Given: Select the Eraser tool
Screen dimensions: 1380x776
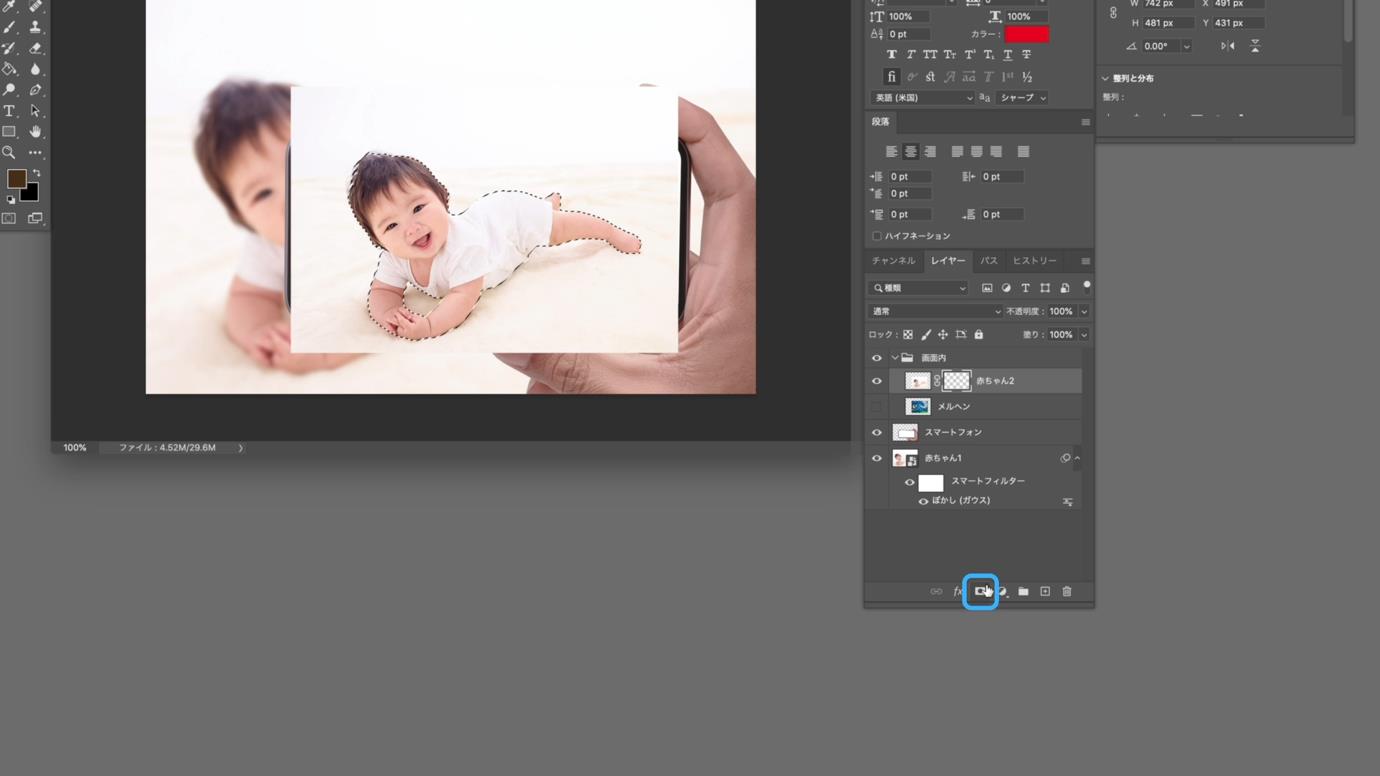Looking at the screenshot, I should (35, 48).
